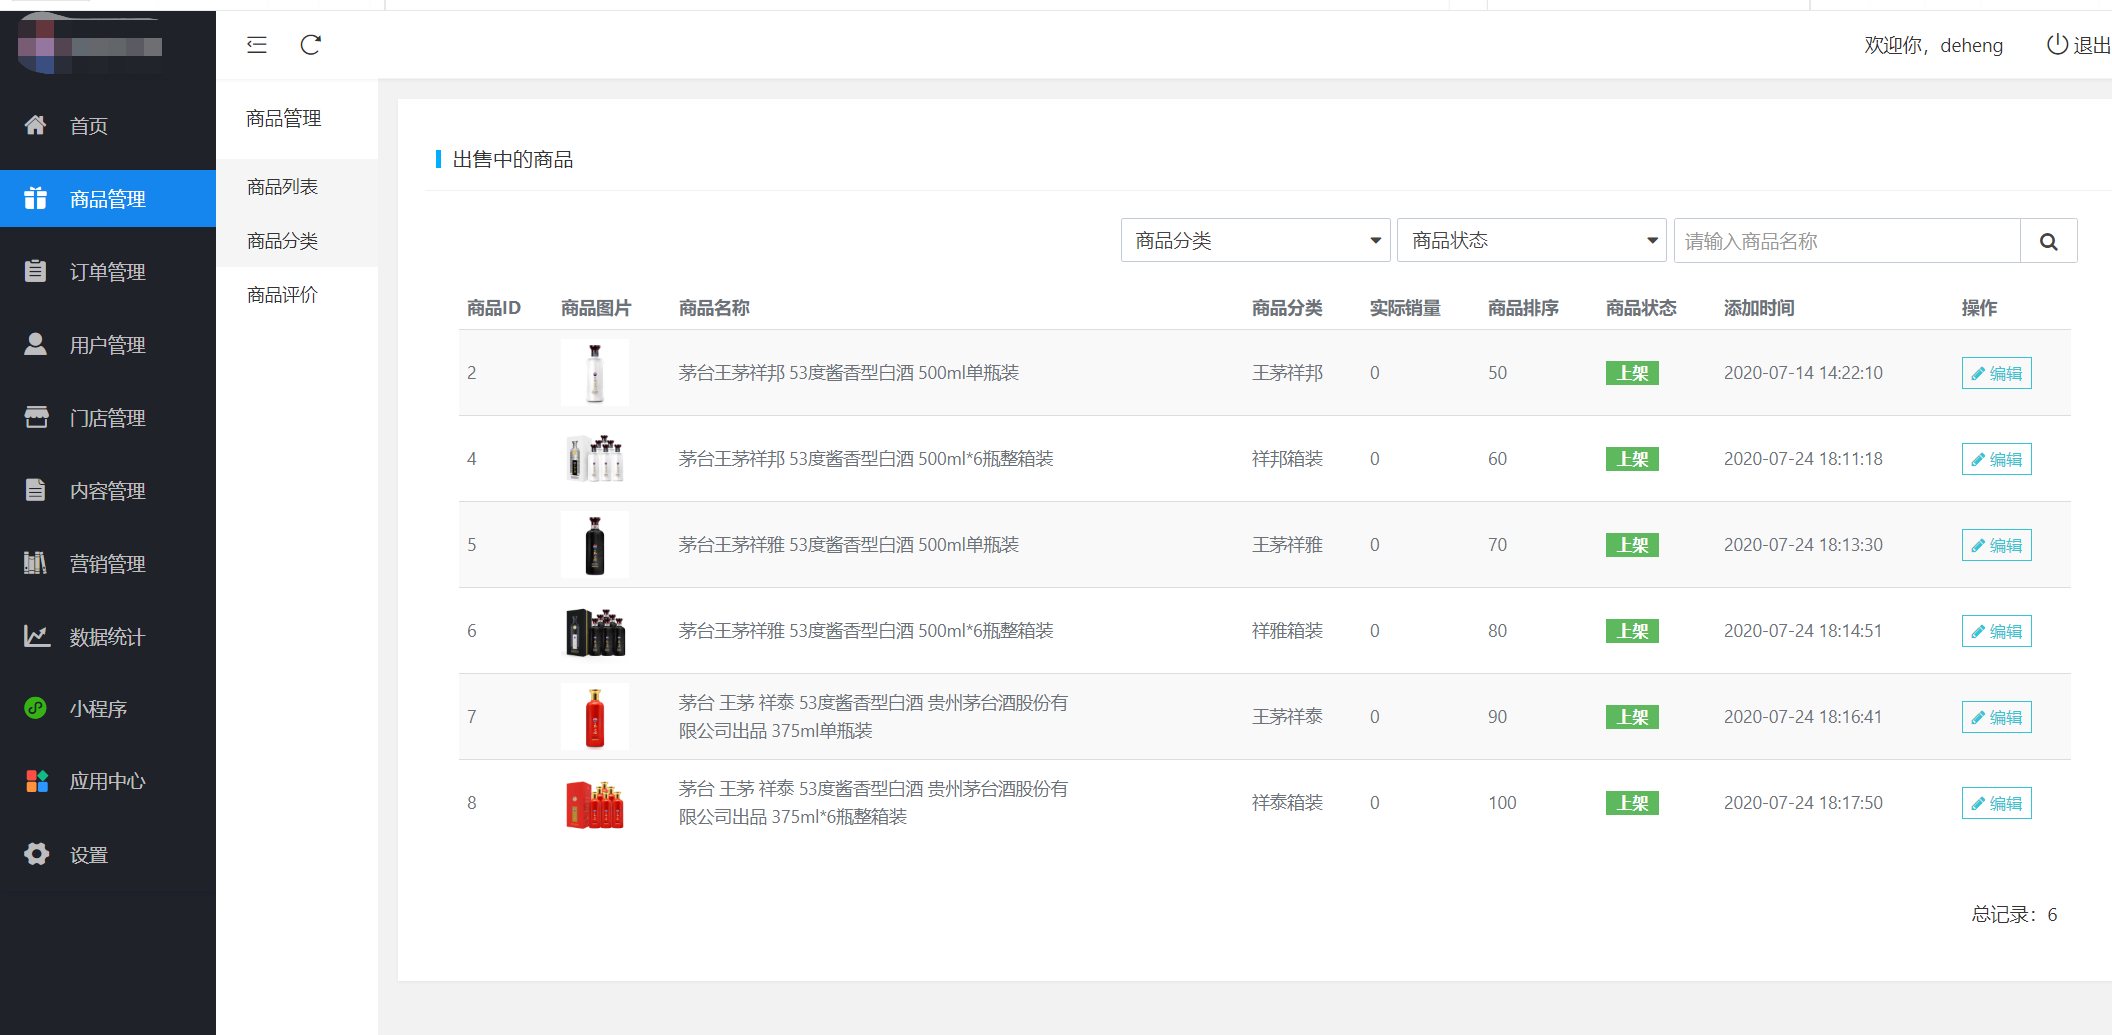Screen dimensions: 2112x1035
Task: Open 订单管理 in the sidebar
Action: click(108, 271)
